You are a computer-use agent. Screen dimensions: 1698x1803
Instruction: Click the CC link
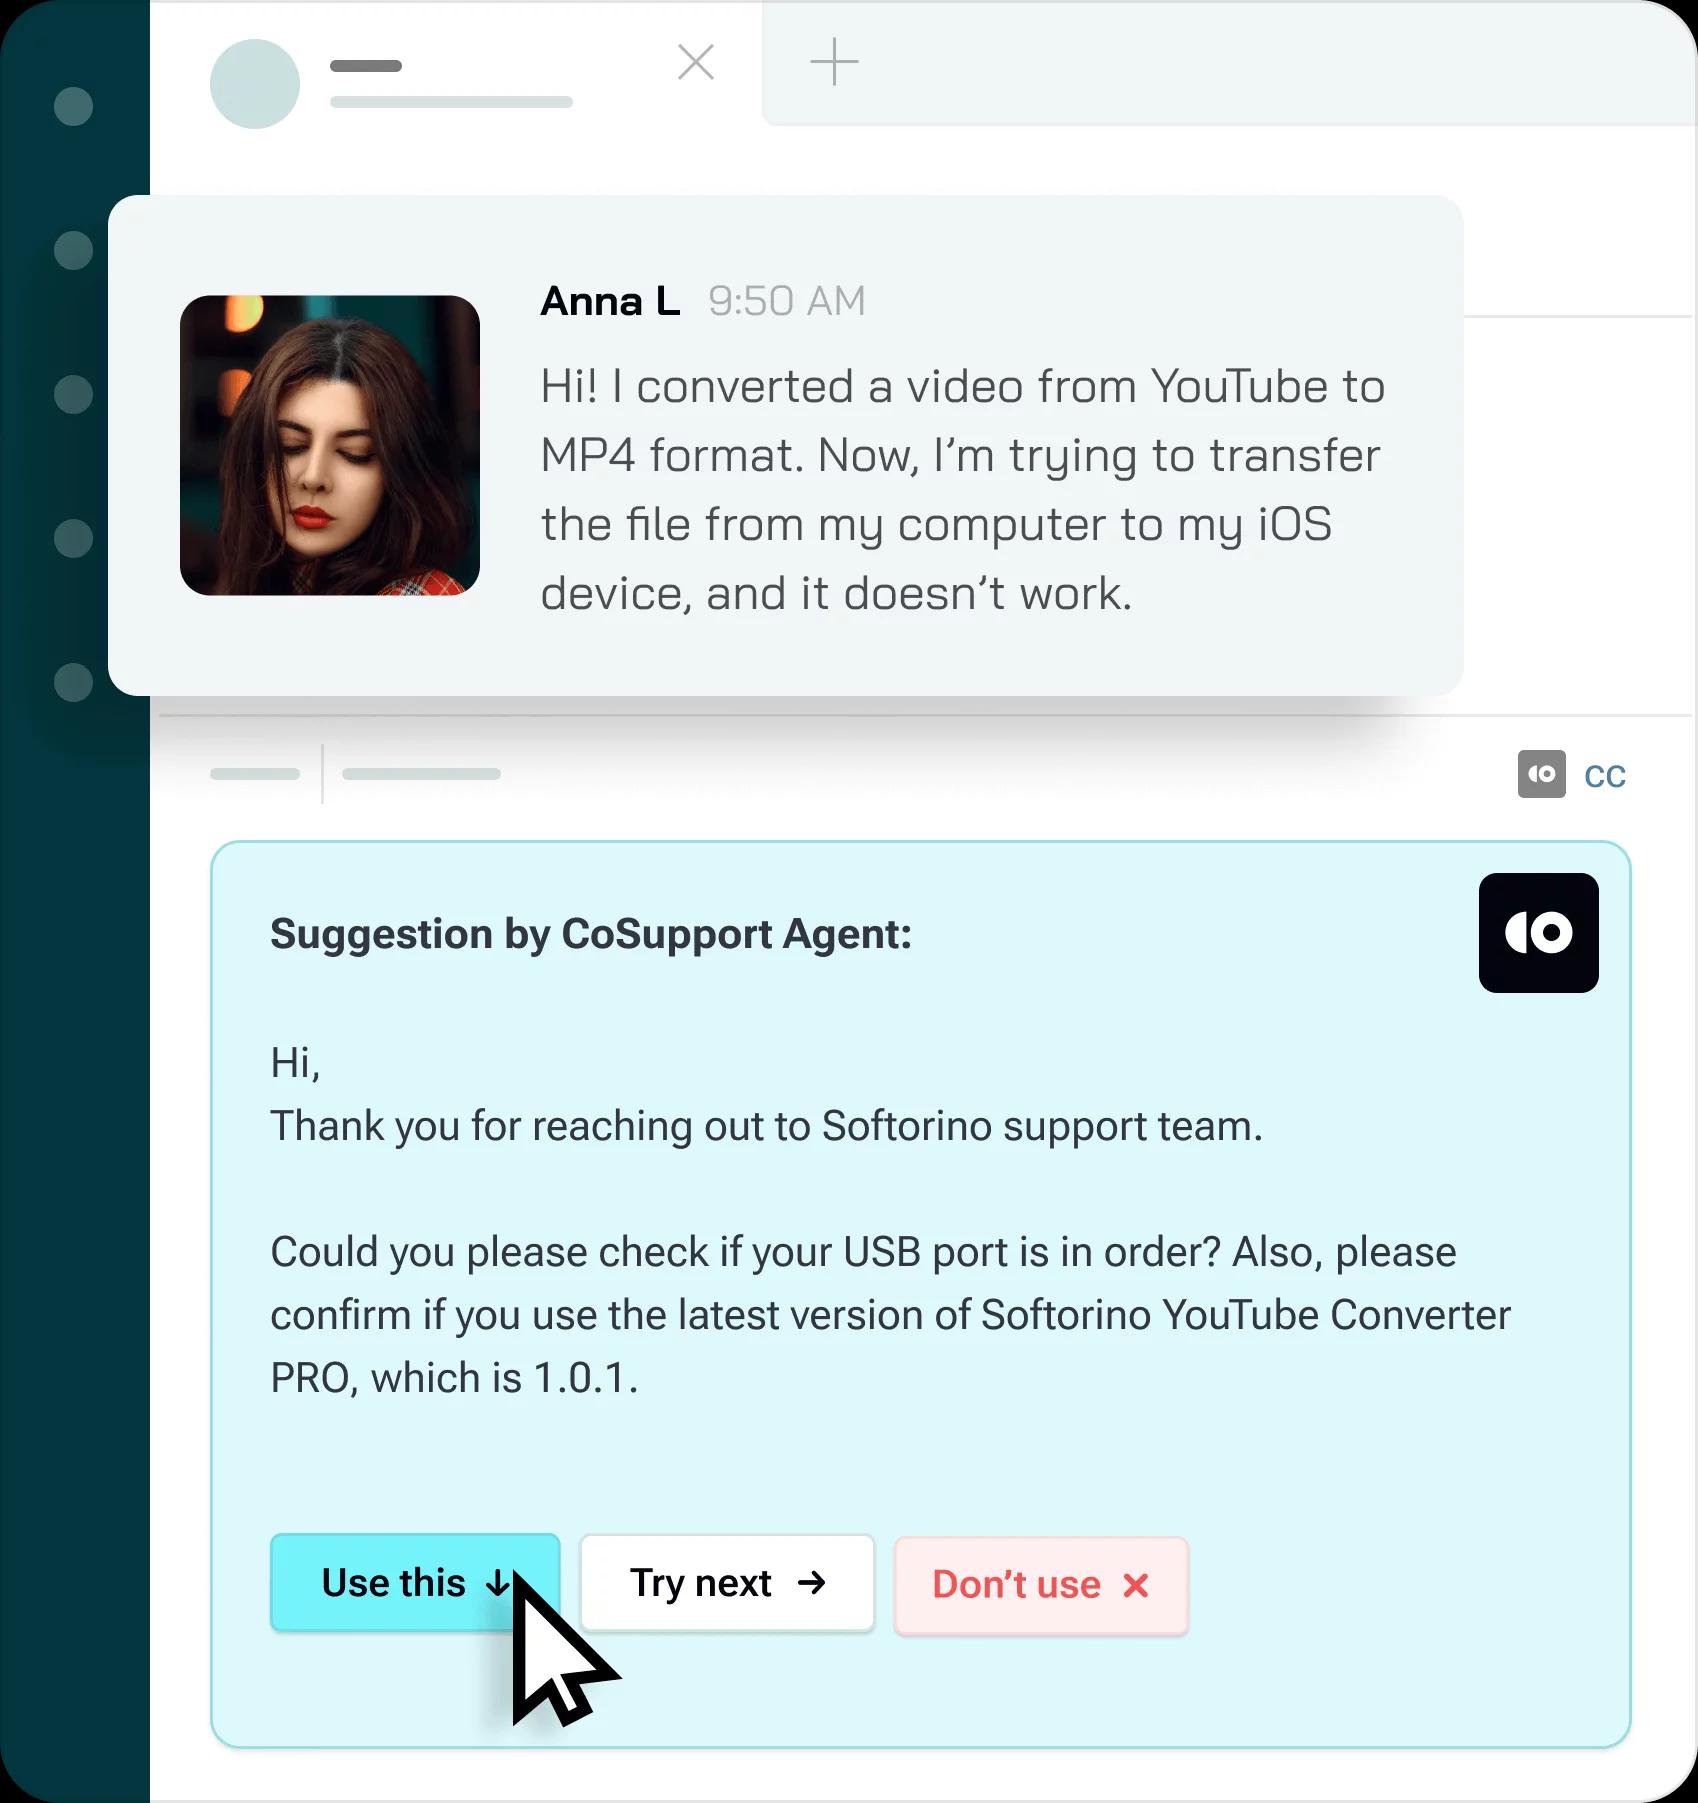(x=1605, y=776)
